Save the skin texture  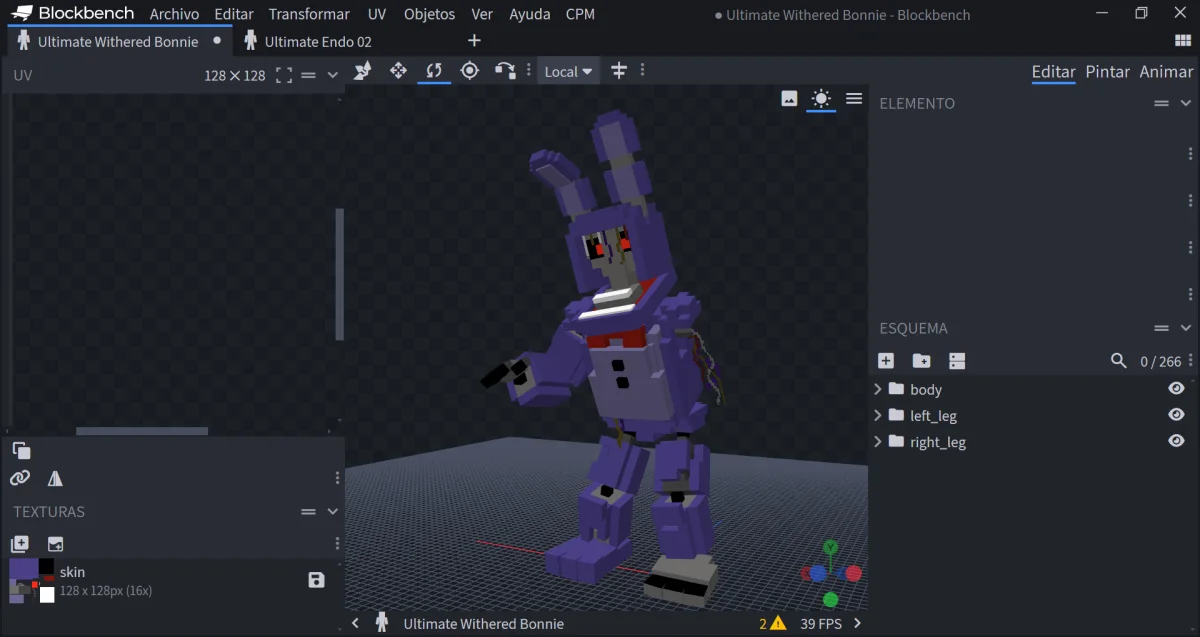pyautogui.click(x=317, y=580)
